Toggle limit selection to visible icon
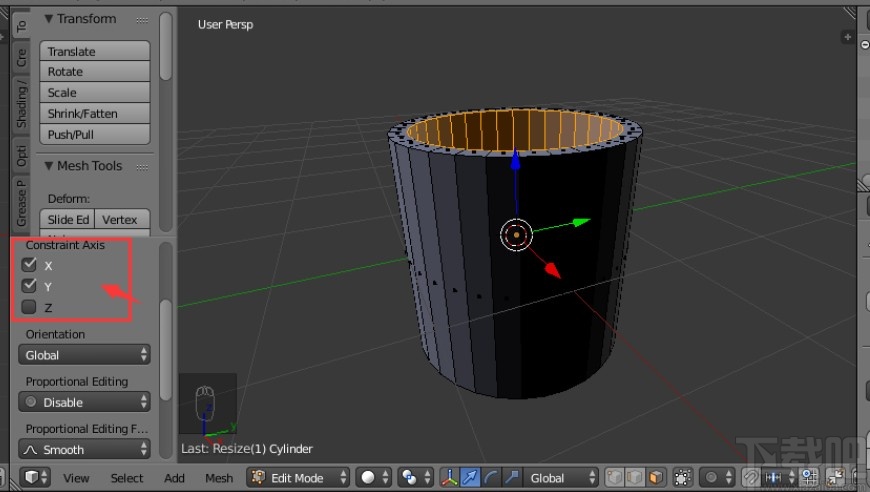870x492 pixels. [683, 478]
